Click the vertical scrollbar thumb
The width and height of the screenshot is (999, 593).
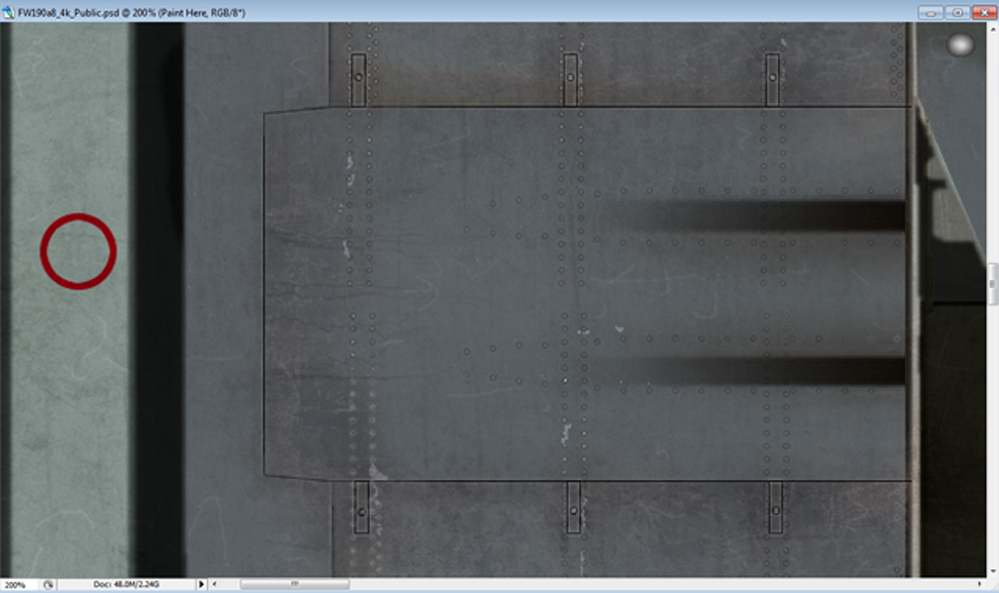[x=993, y=283]
